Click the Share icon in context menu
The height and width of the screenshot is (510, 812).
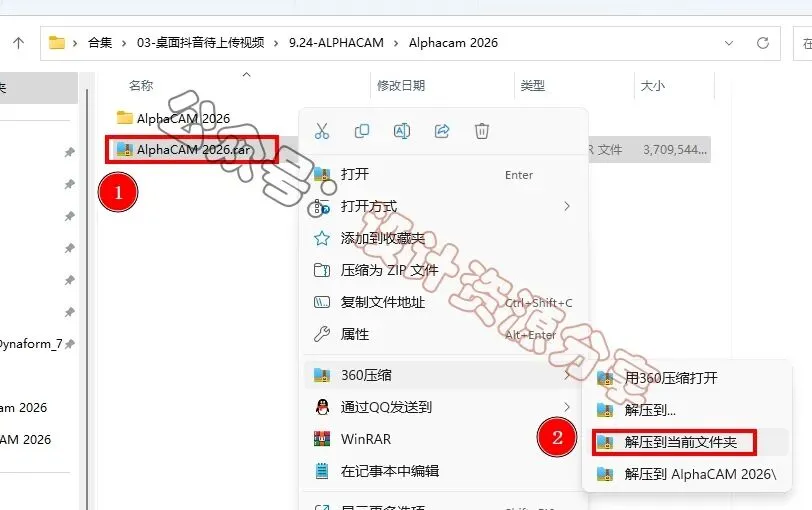click(442, 131)
